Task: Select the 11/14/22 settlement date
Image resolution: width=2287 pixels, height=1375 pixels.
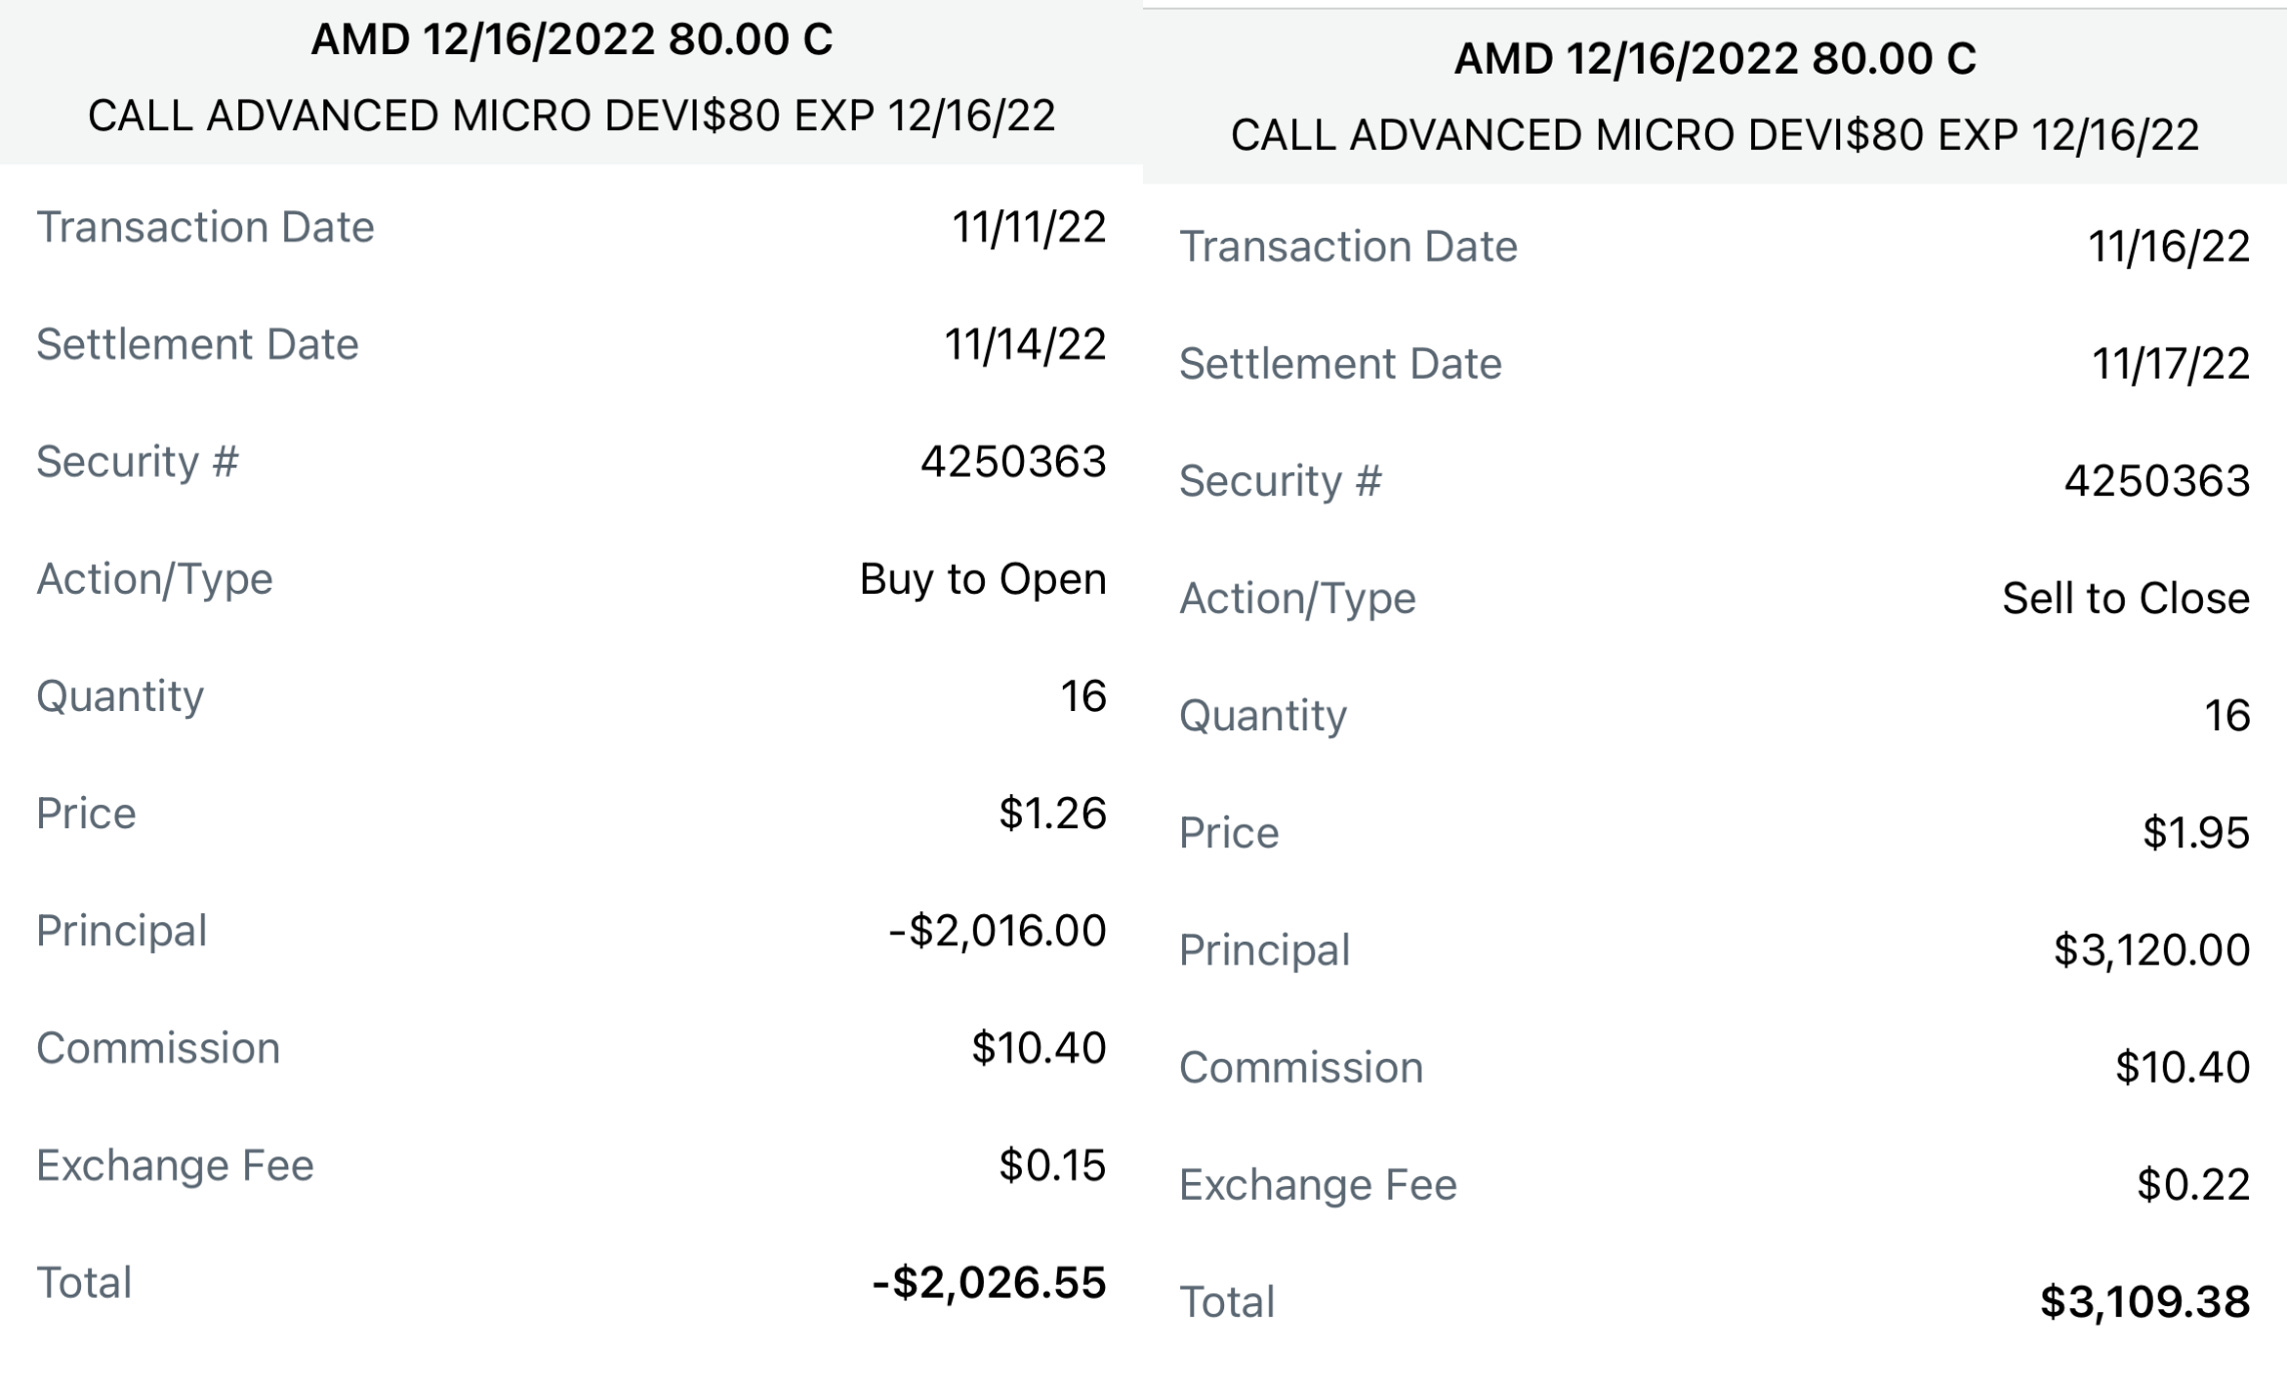Action: (x=1025, y=344)
